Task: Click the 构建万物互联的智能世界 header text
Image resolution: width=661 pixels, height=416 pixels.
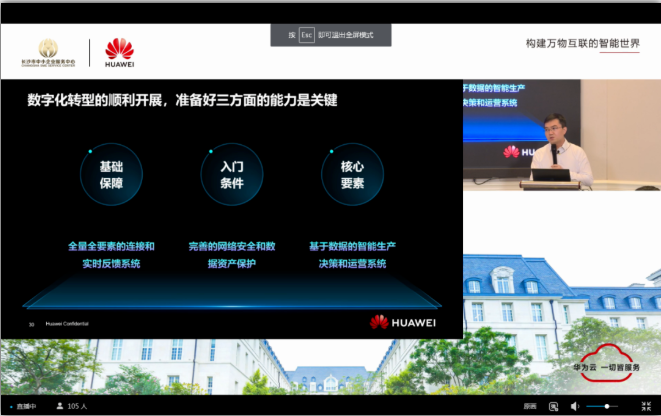Action: click(x=583, y=43)
